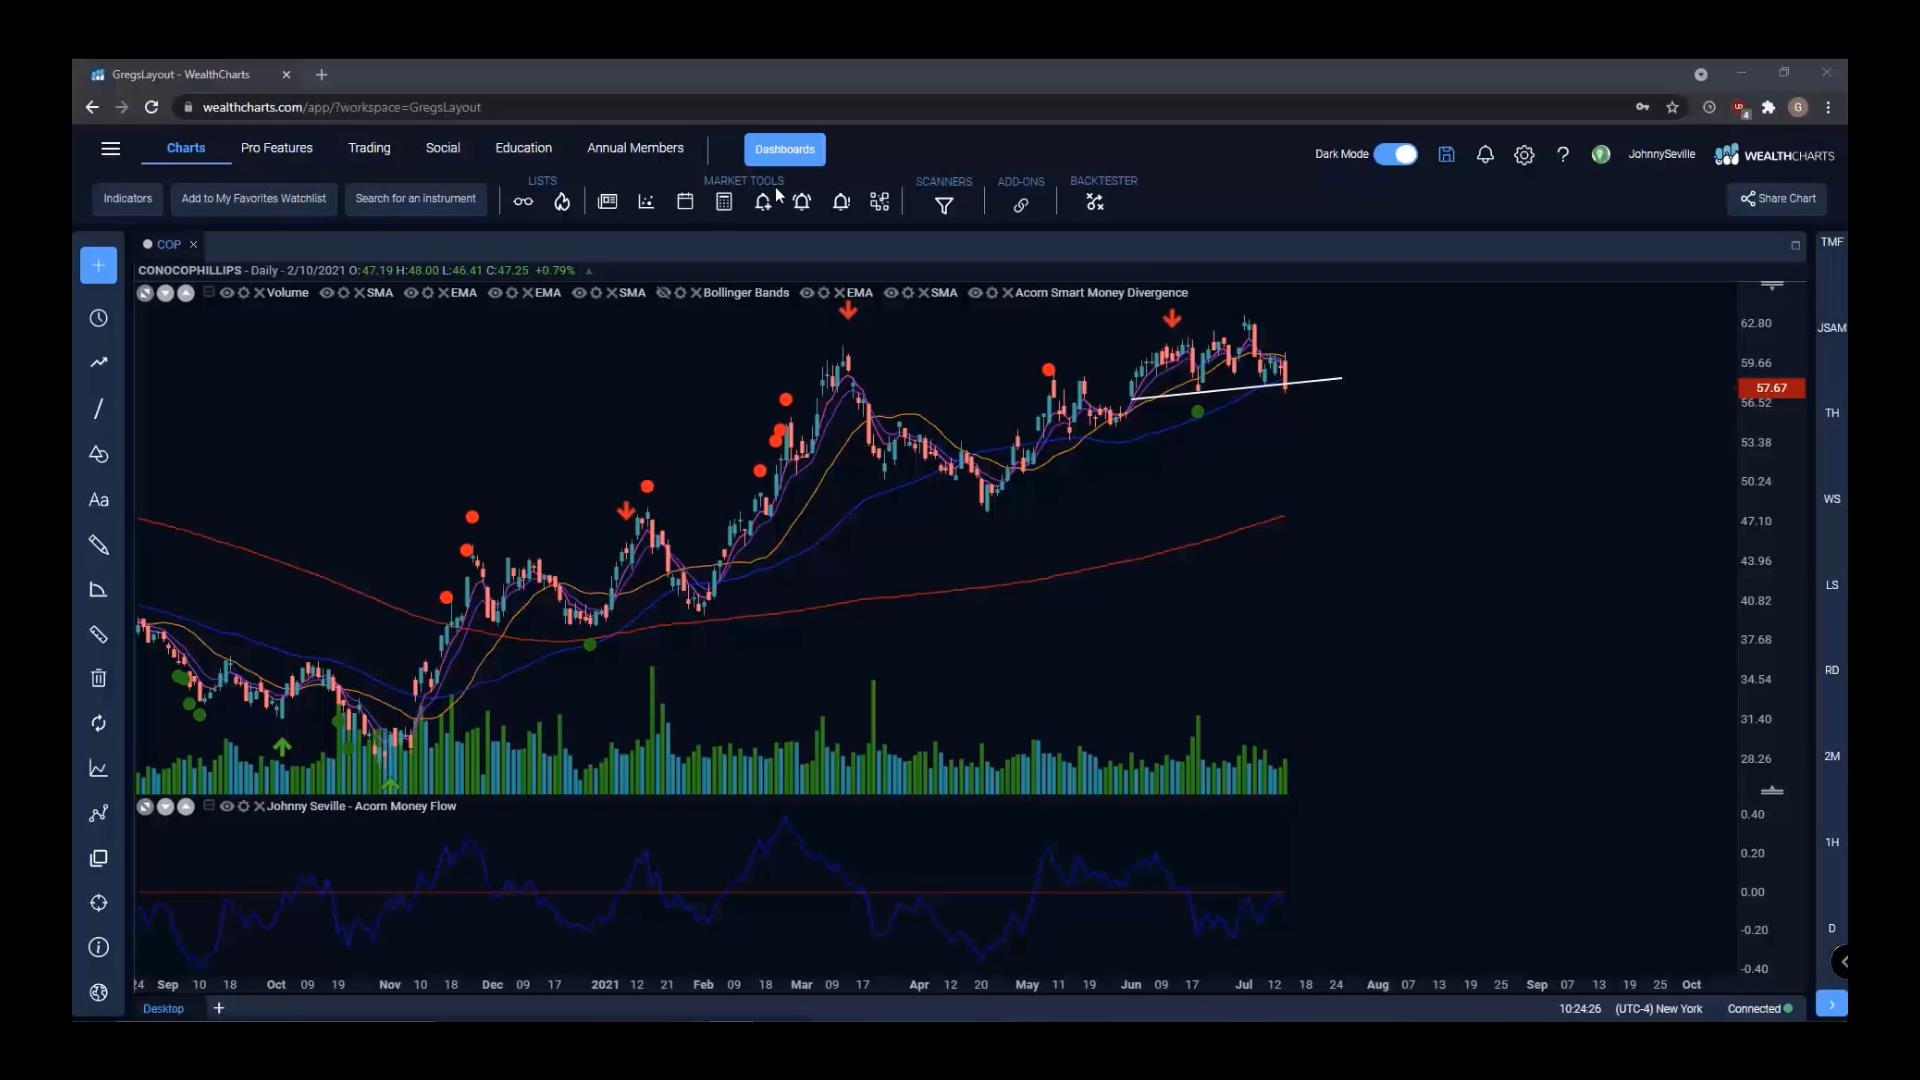Click up-arrow circle in Acorn Money Flow panel
The height and width of the screenshot is (1080, 1920).
tap(185, 806)
